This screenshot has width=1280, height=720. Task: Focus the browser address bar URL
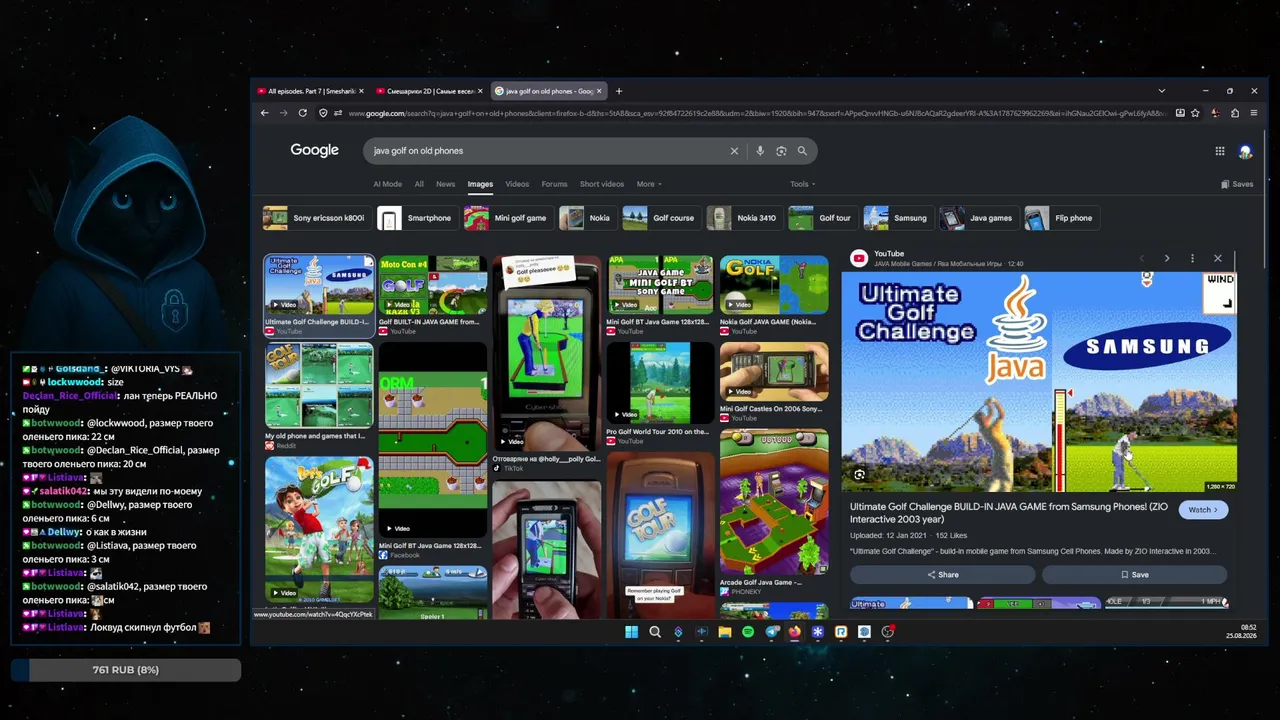click(x=758, y=113)
